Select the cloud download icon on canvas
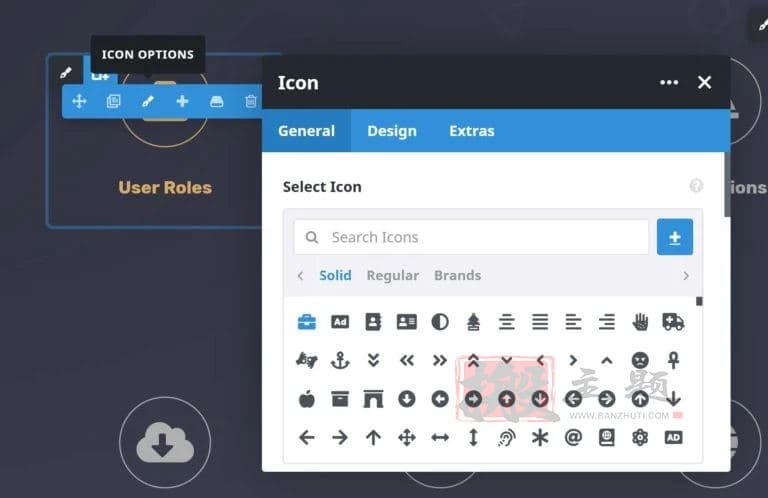Image resolution: width=768 pixels, height=498 pixels. point(165,442)
